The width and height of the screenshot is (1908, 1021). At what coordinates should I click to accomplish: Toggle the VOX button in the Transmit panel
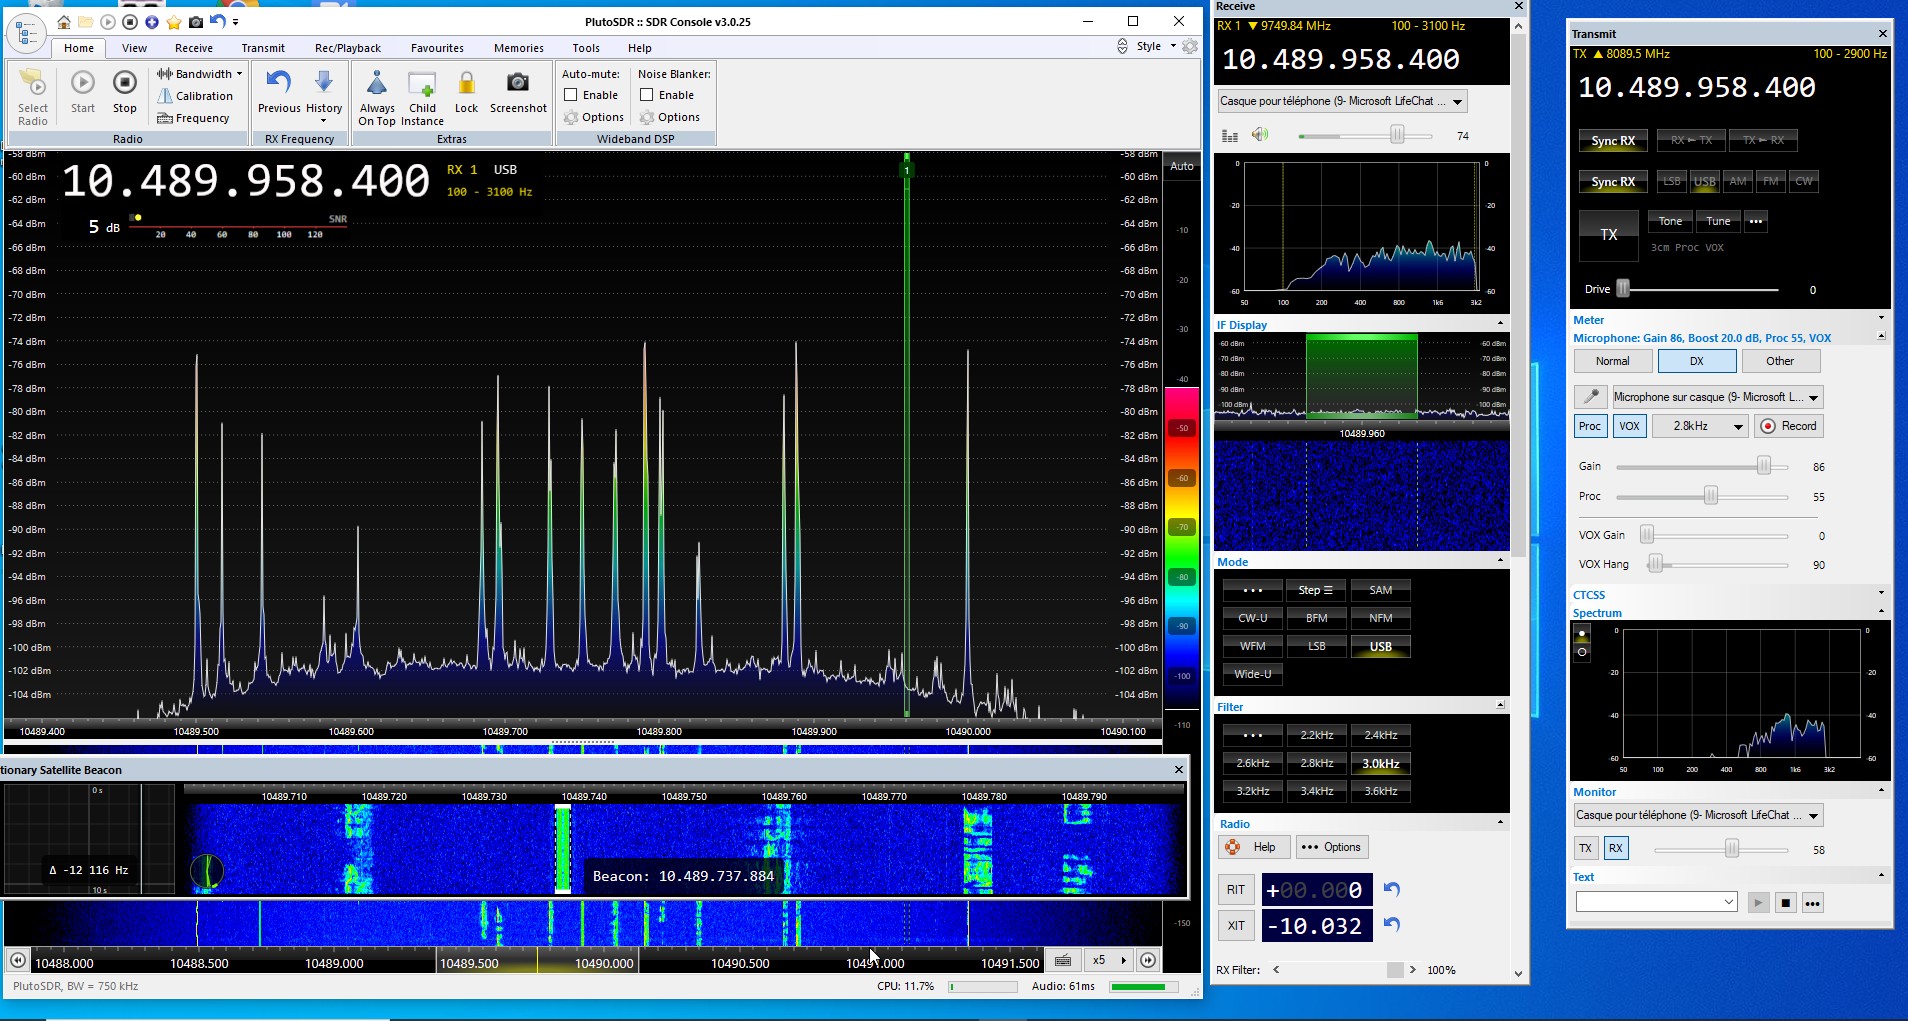pyautogui.click(x=1629, y=426)
